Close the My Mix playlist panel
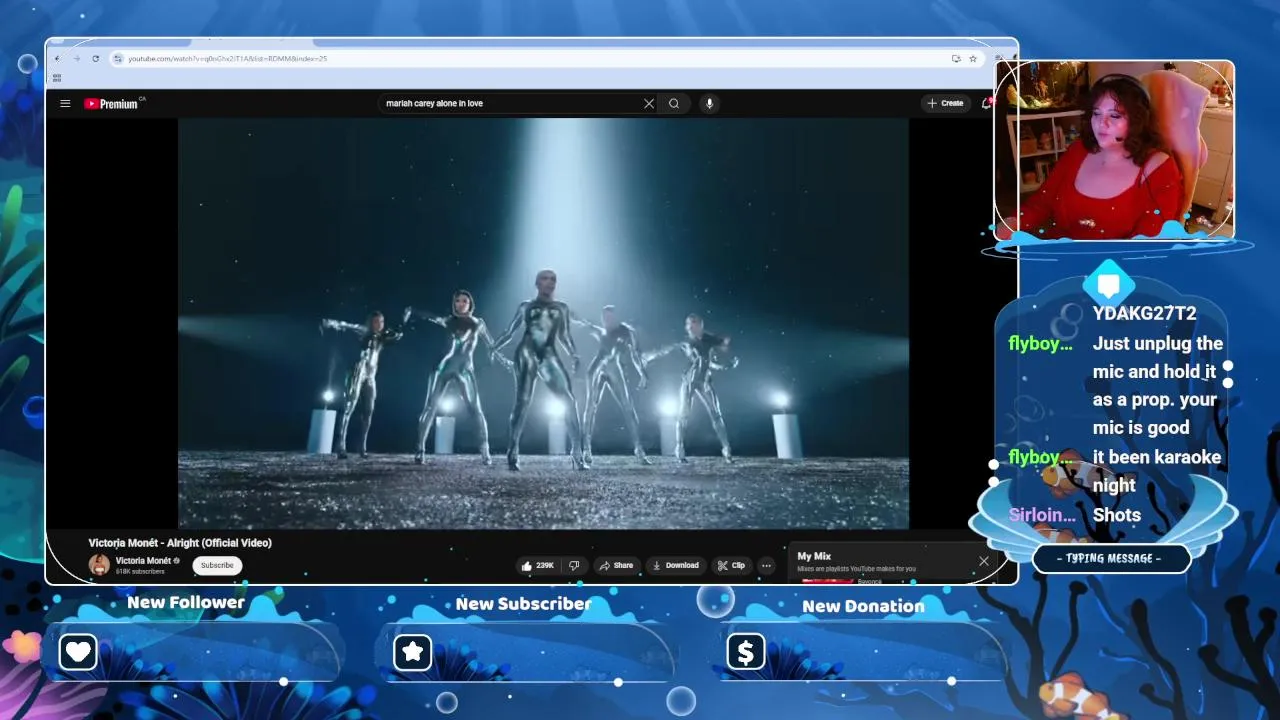This screenshot has height=720, width=1280. [x=984, y=561]
